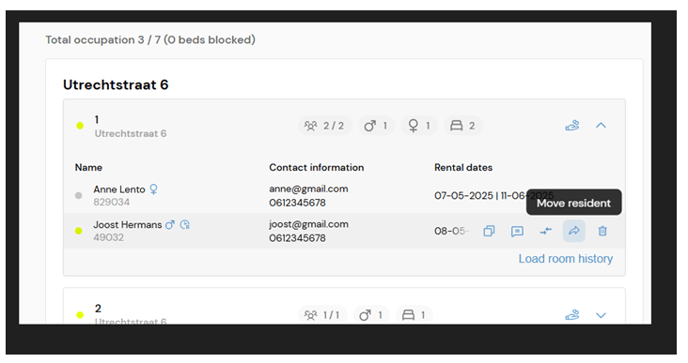Click the Total occupation 3 / 7 text
Screen dimensions: 688x363
click(x=150, y=40)
